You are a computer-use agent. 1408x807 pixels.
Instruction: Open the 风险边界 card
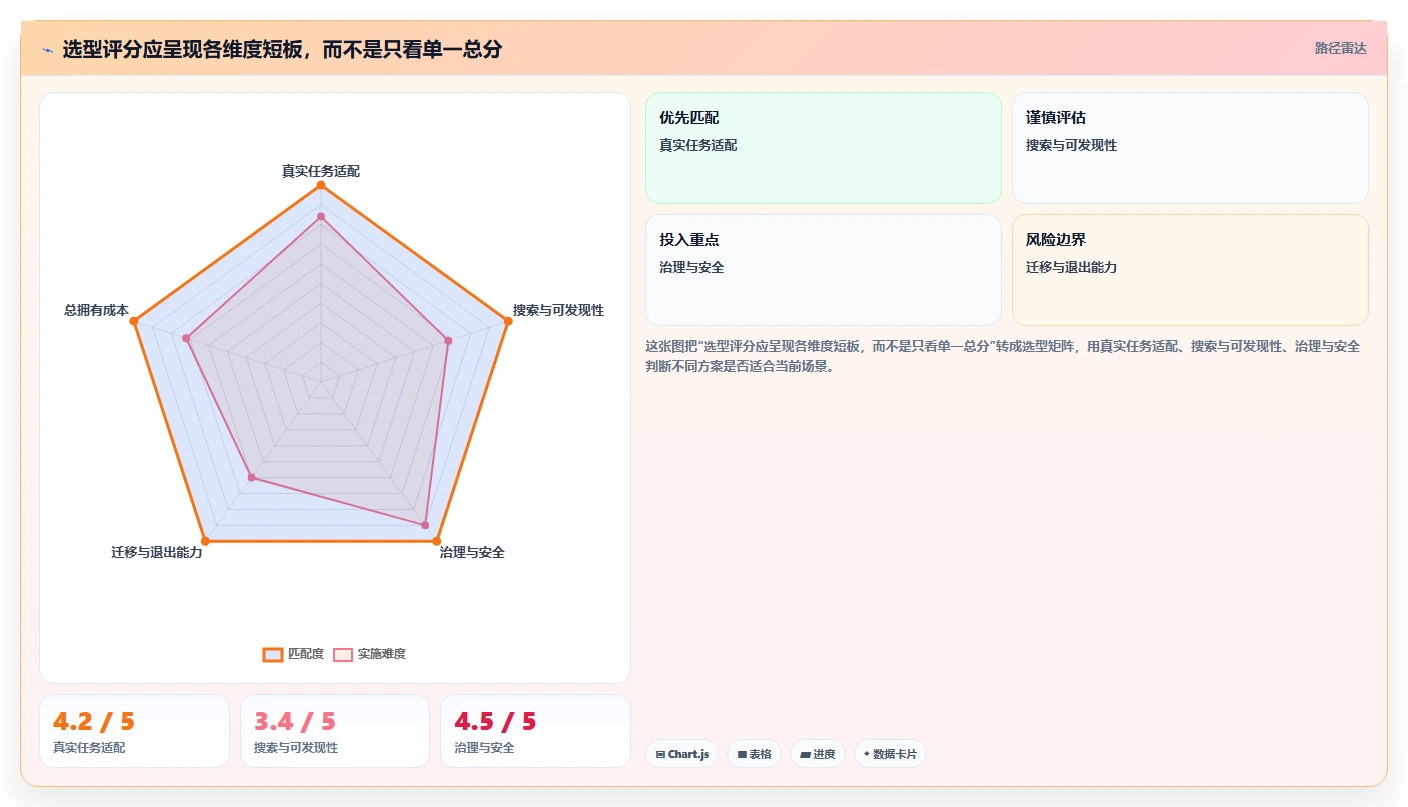(x=1190, y=270)
